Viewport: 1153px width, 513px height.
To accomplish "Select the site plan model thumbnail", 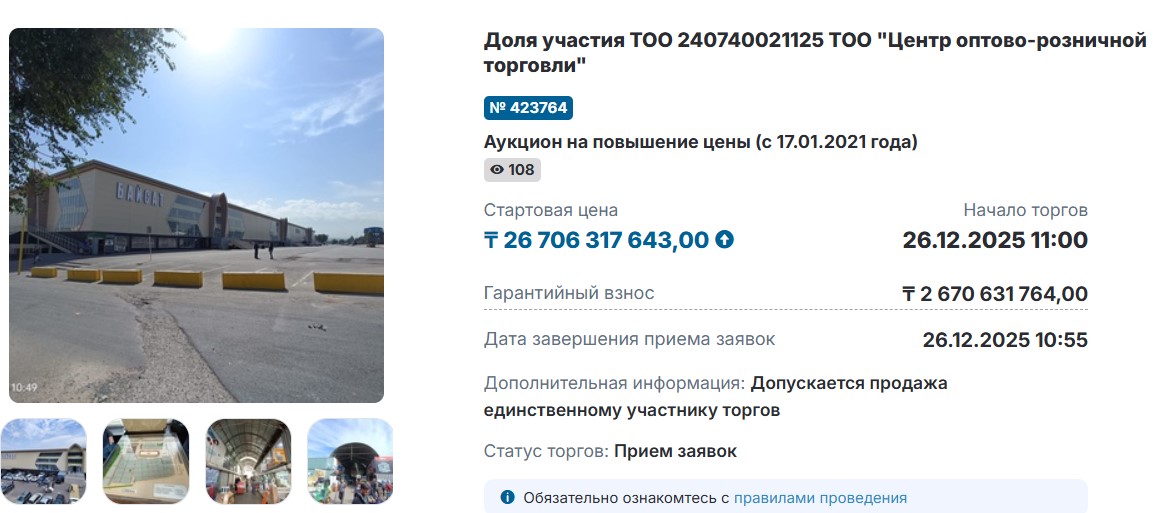I will click(146, 461).
